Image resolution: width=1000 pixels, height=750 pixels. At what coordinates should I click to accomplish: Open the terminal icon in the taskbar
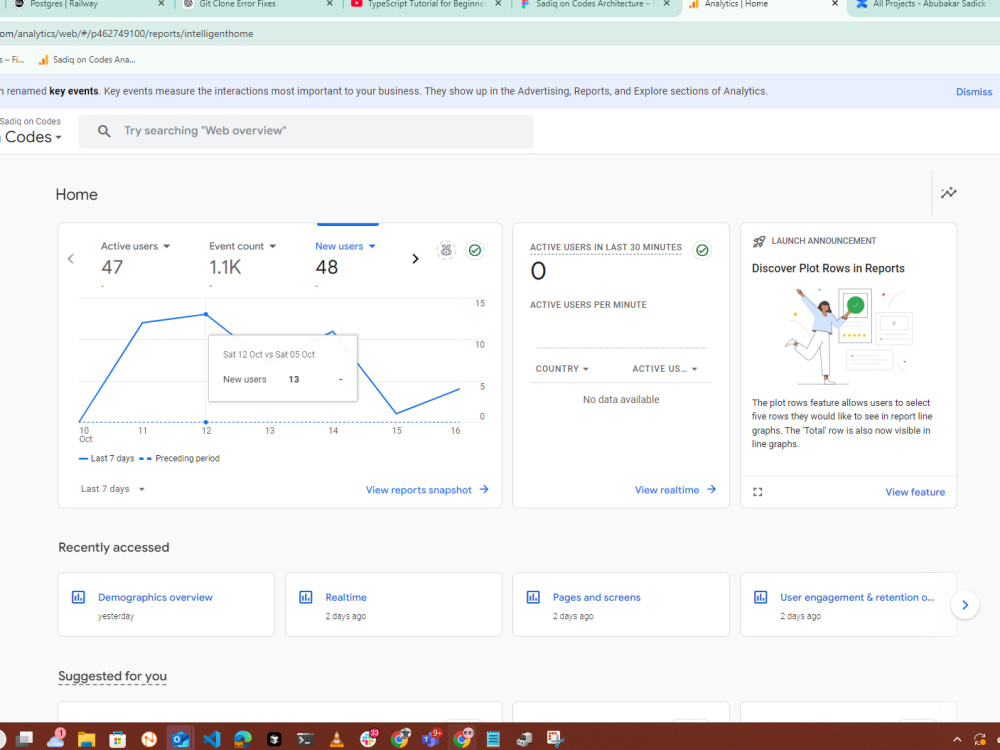point(305,739)
